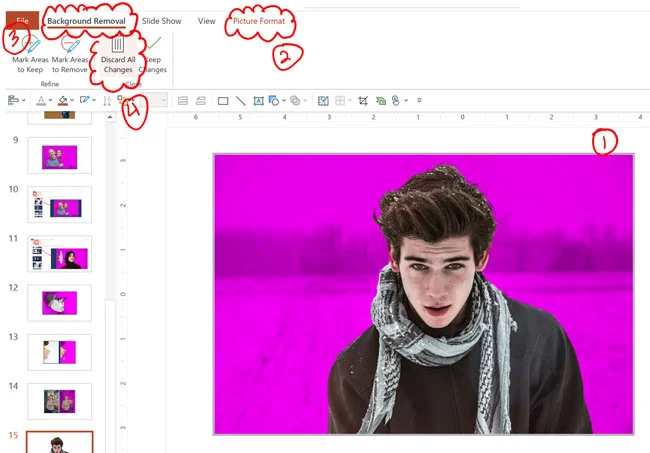Click the Shapes gallery icon
650x453 pixels.
(274, 101)
